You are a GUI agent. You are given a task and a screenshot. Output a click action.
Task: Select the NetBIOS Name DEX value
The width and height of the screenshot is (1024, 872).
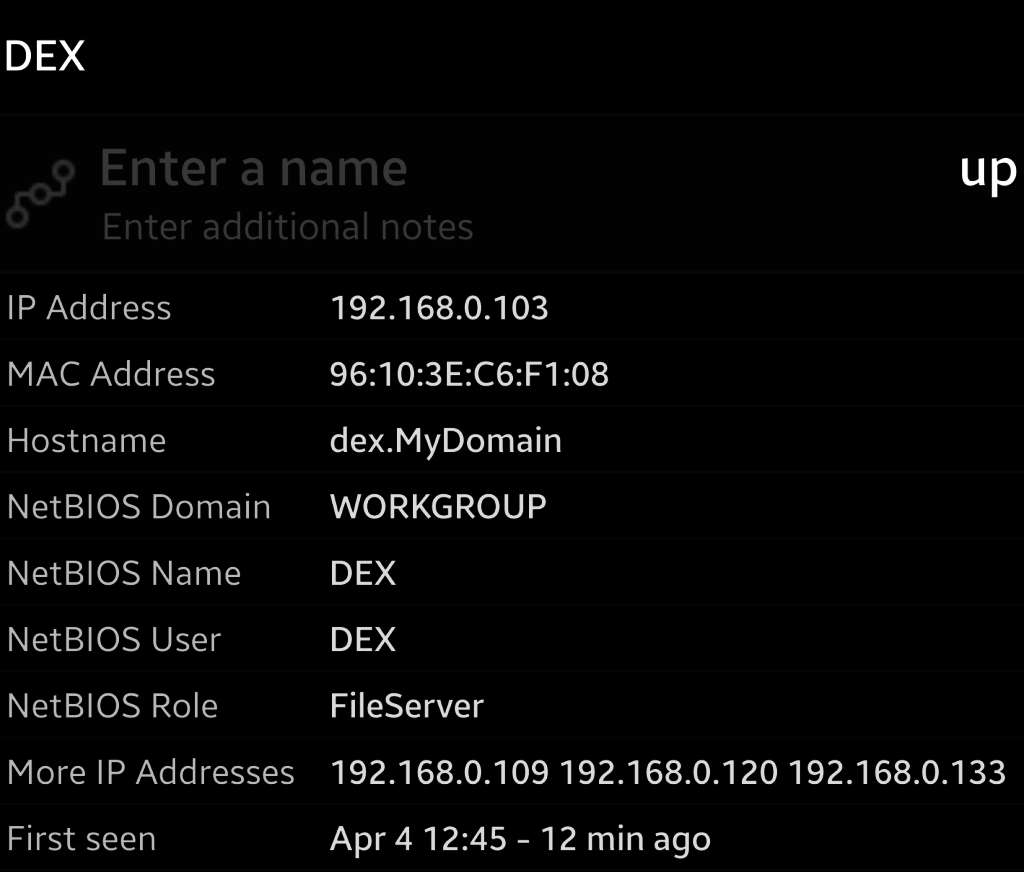tap(363, 573)
